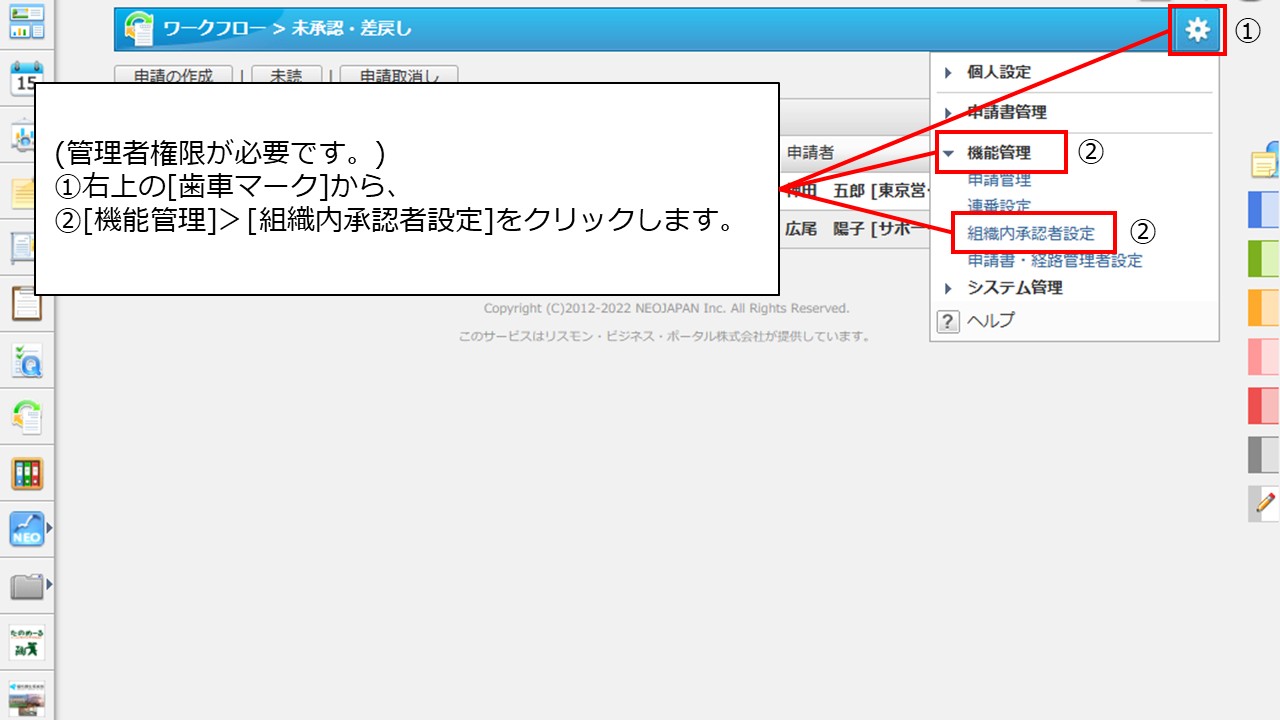Open the calendar icon showing 15
This screenshot has width=1280, height=720.
(x=26, y=77)
